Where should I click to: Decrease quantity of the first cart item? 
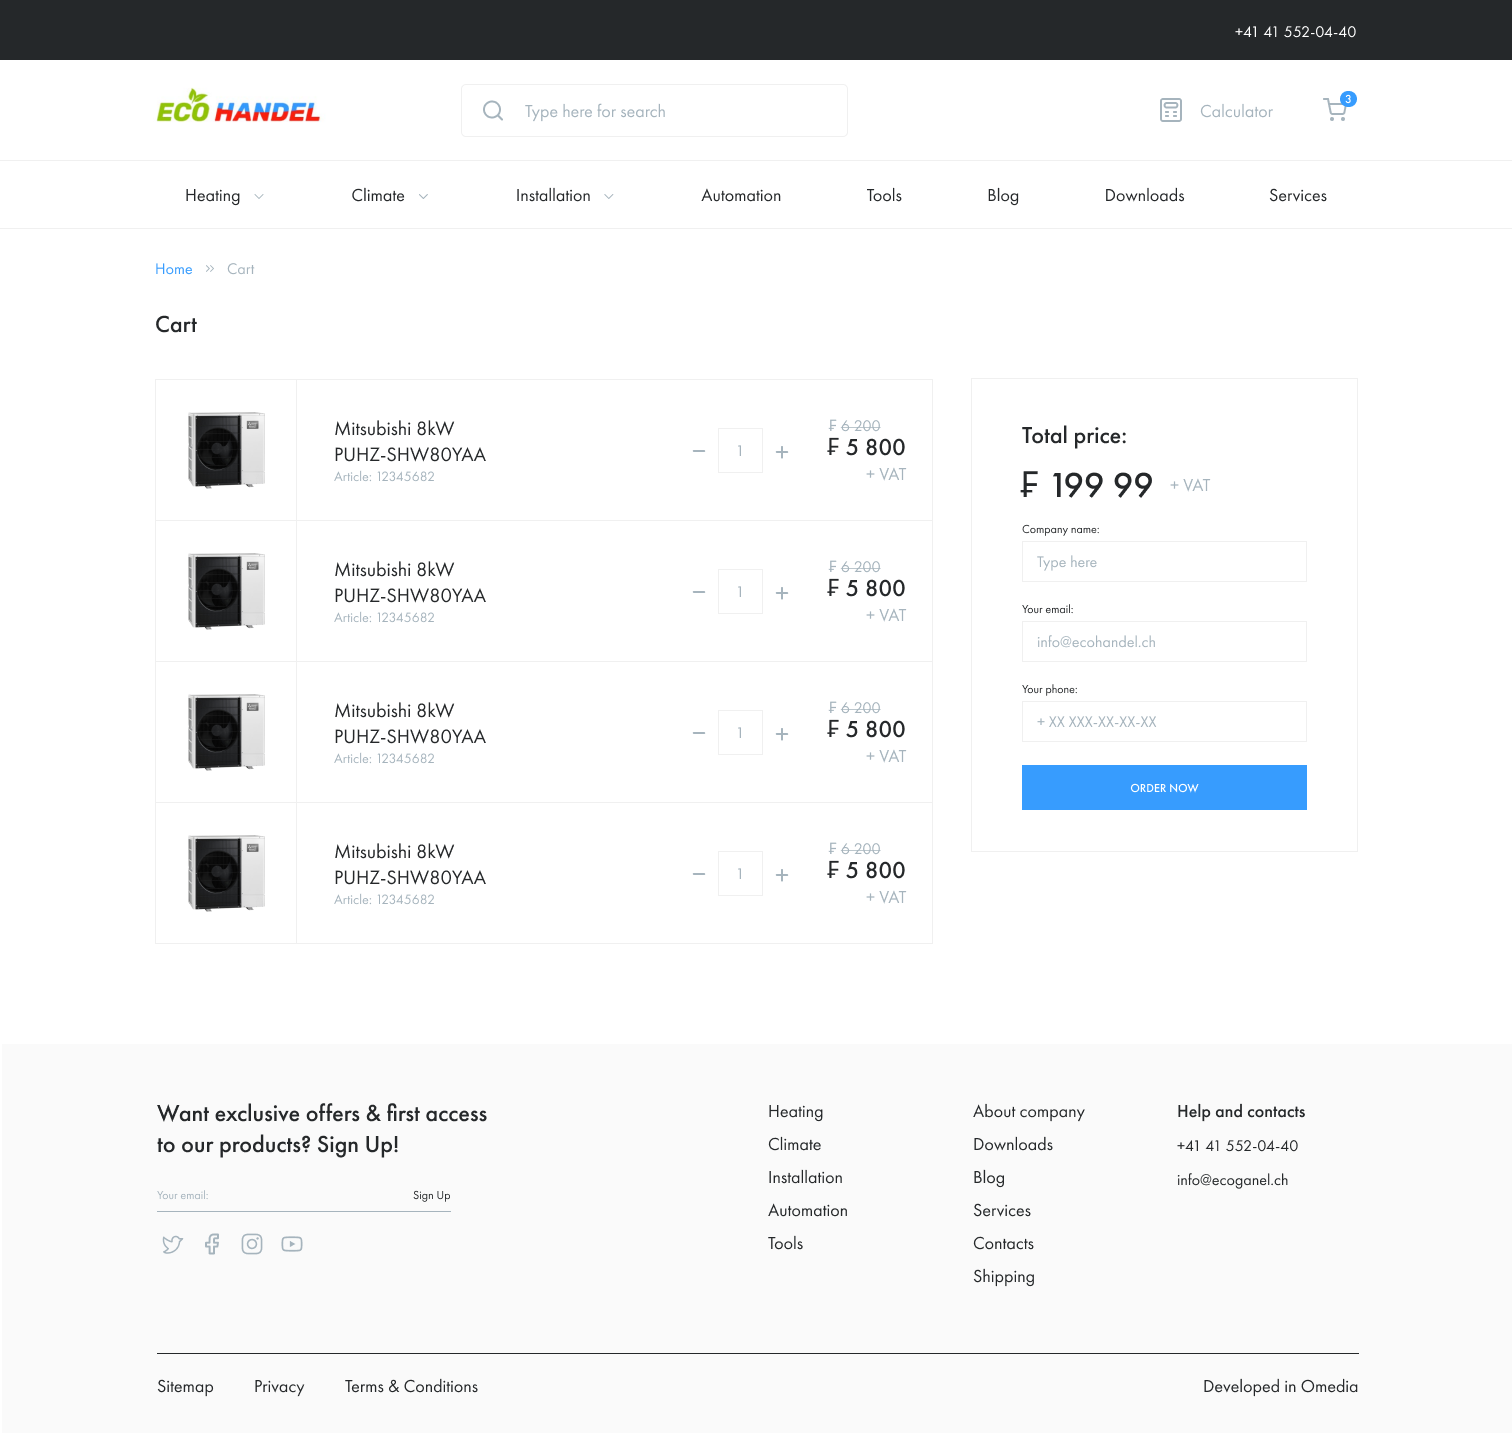699,451
